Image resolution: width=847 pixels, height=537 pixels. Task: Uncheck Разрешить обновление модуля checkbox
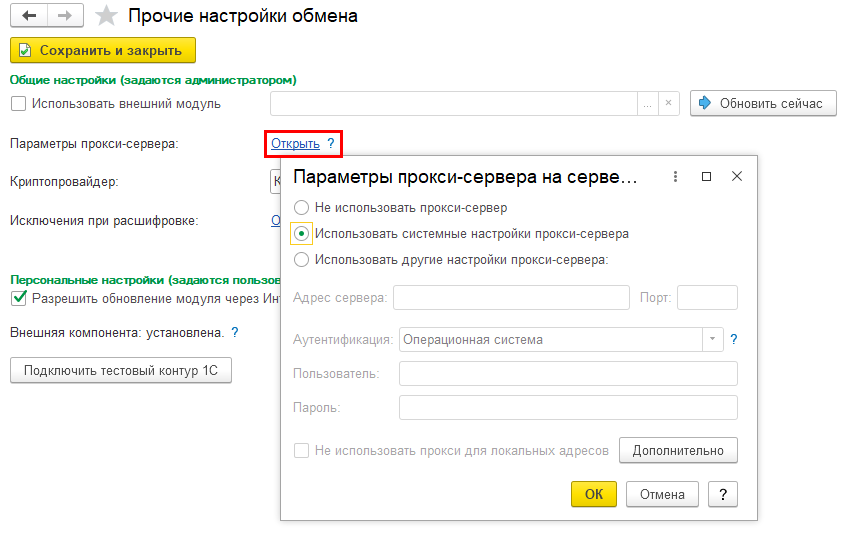point(18,298)
